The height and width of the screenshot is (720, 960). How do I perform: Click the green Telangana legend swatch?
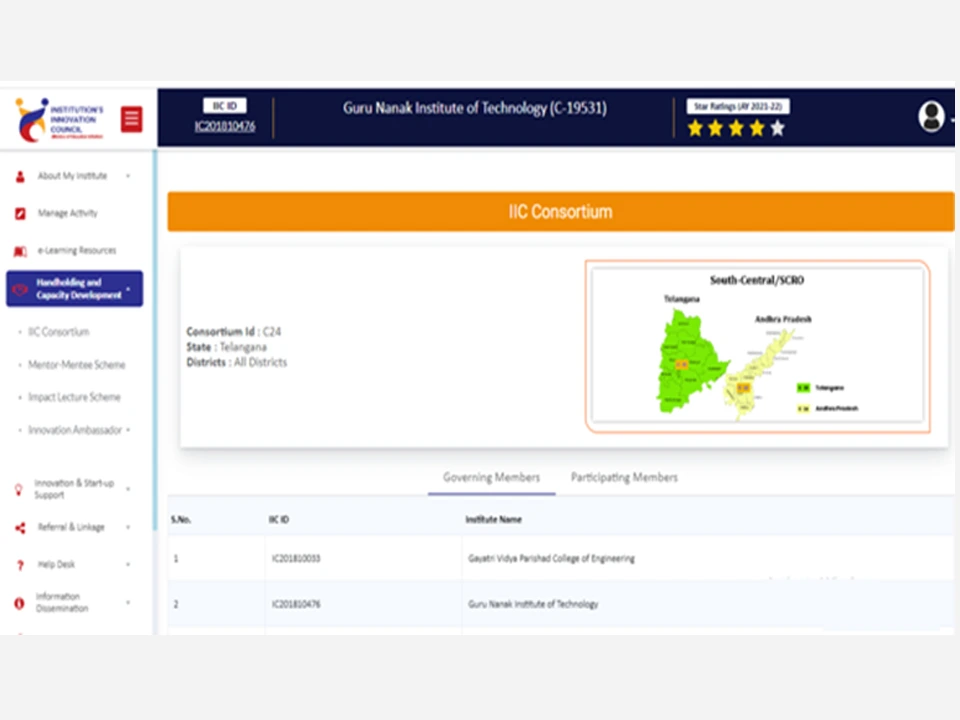tap(803, 388)
